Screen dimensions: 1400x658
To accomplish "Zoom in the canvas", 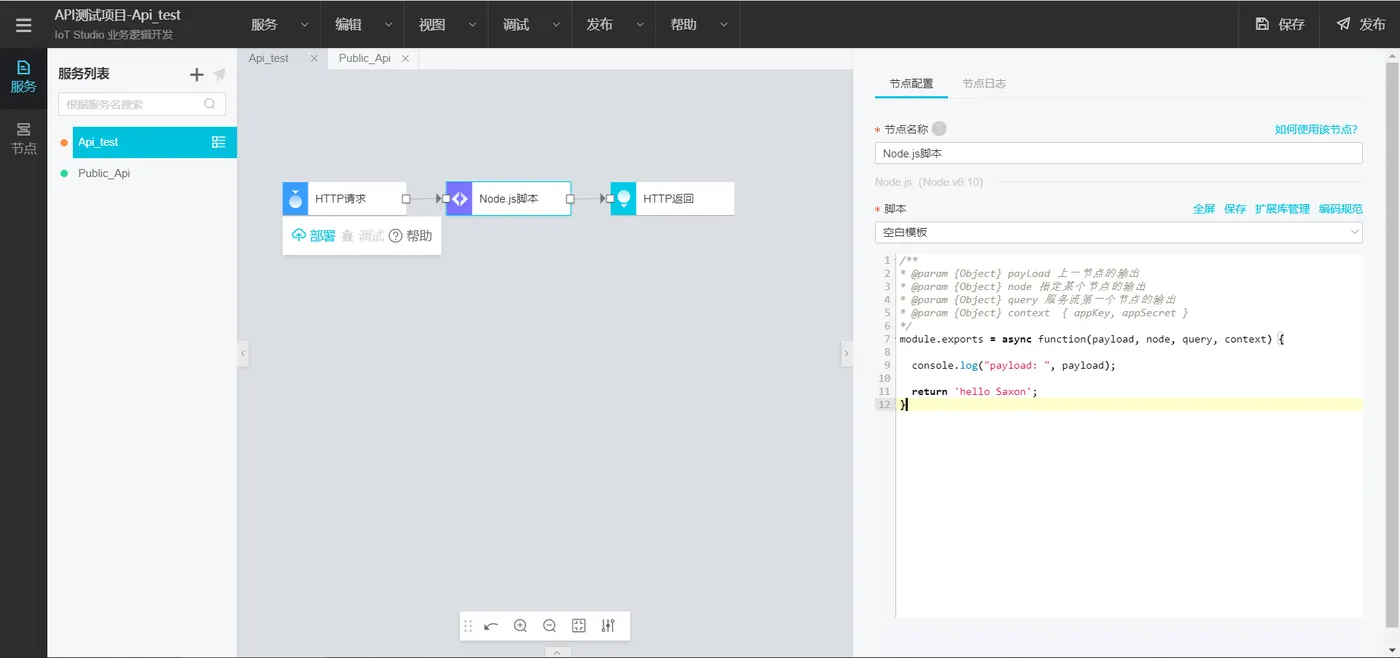I will 520,626.
